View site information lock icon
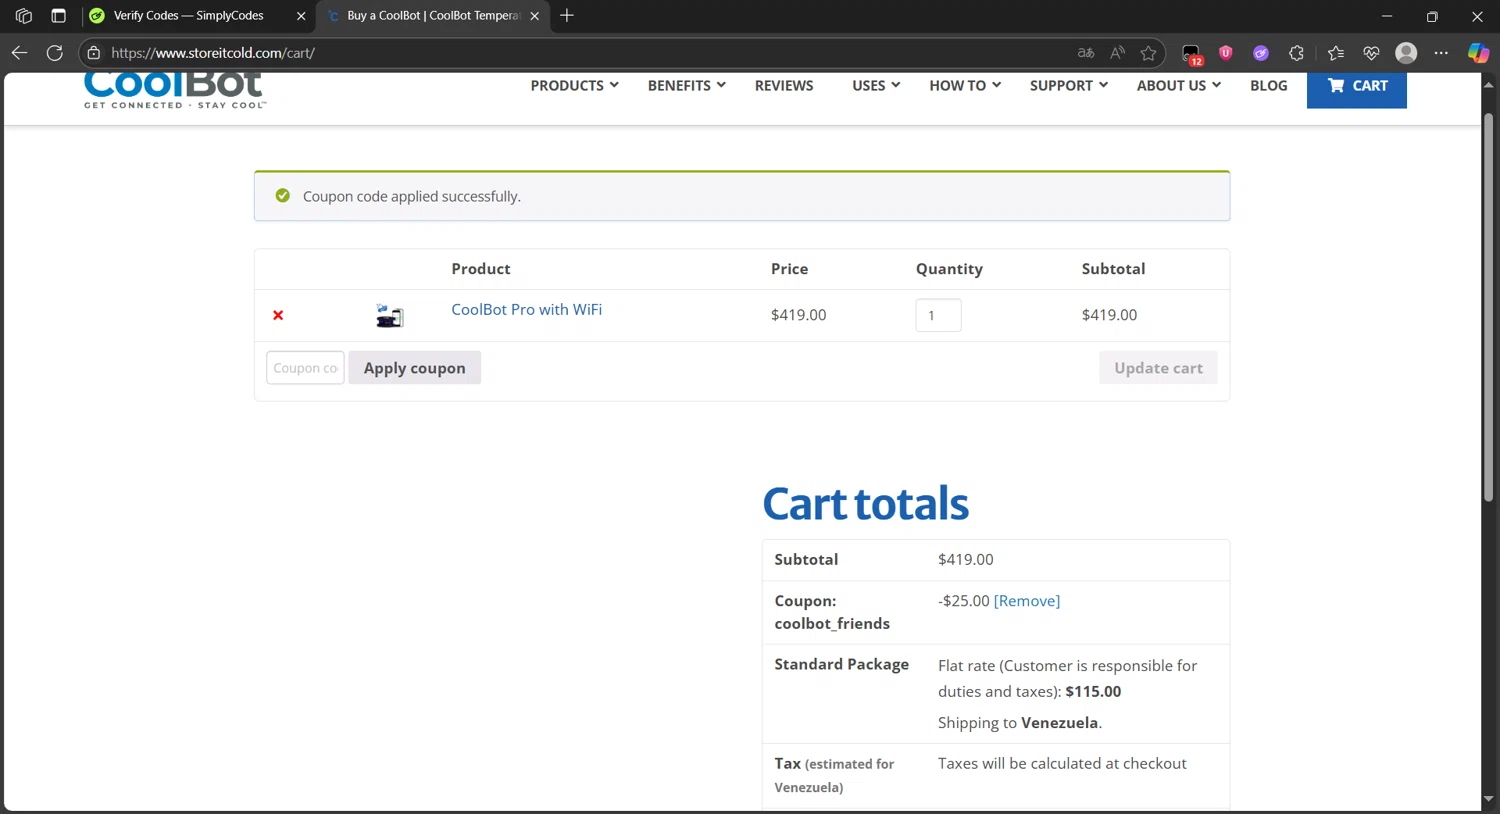The height and width of the screenshot is (814, 1500). tap(94, 53)
